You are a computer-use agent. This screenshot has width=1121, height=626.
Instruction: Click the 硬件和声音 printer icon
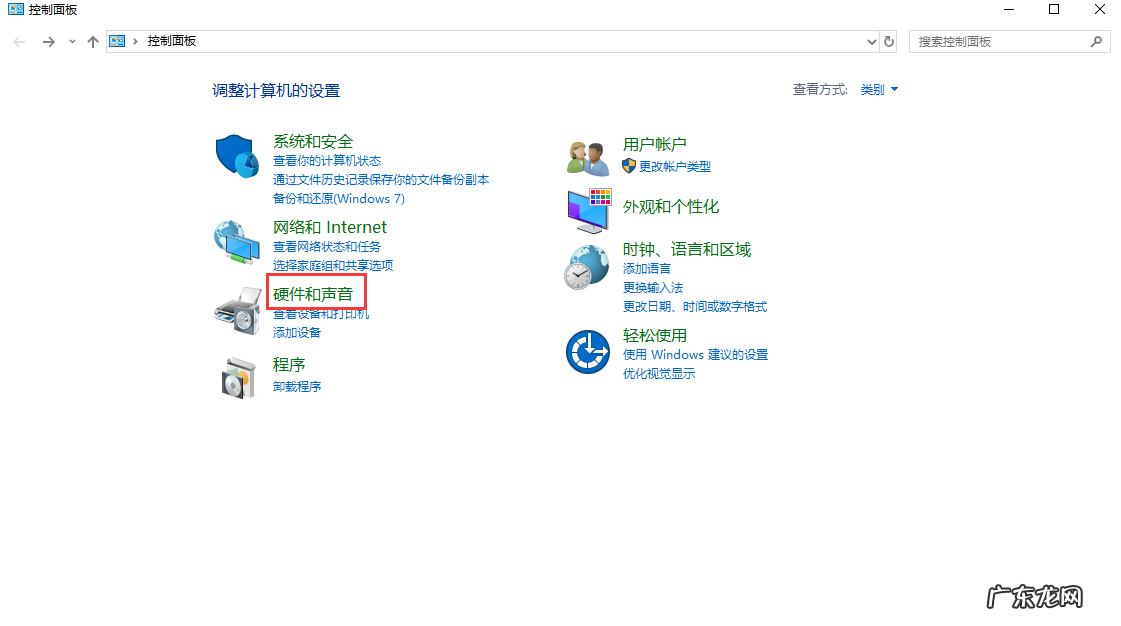(237, 310)
